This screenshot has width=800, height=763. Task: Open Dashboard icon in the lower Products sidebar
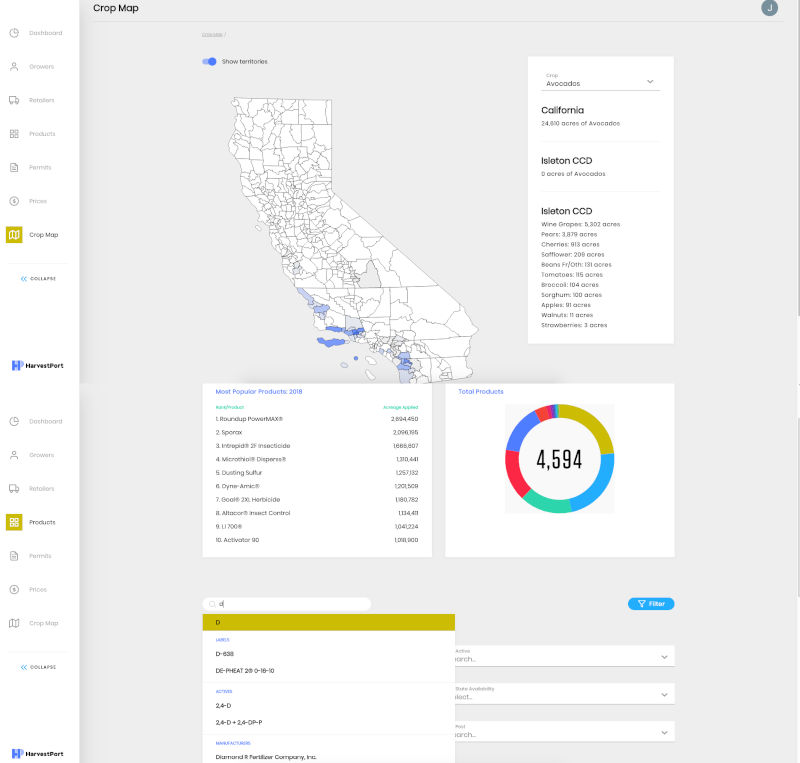point(14,421)
